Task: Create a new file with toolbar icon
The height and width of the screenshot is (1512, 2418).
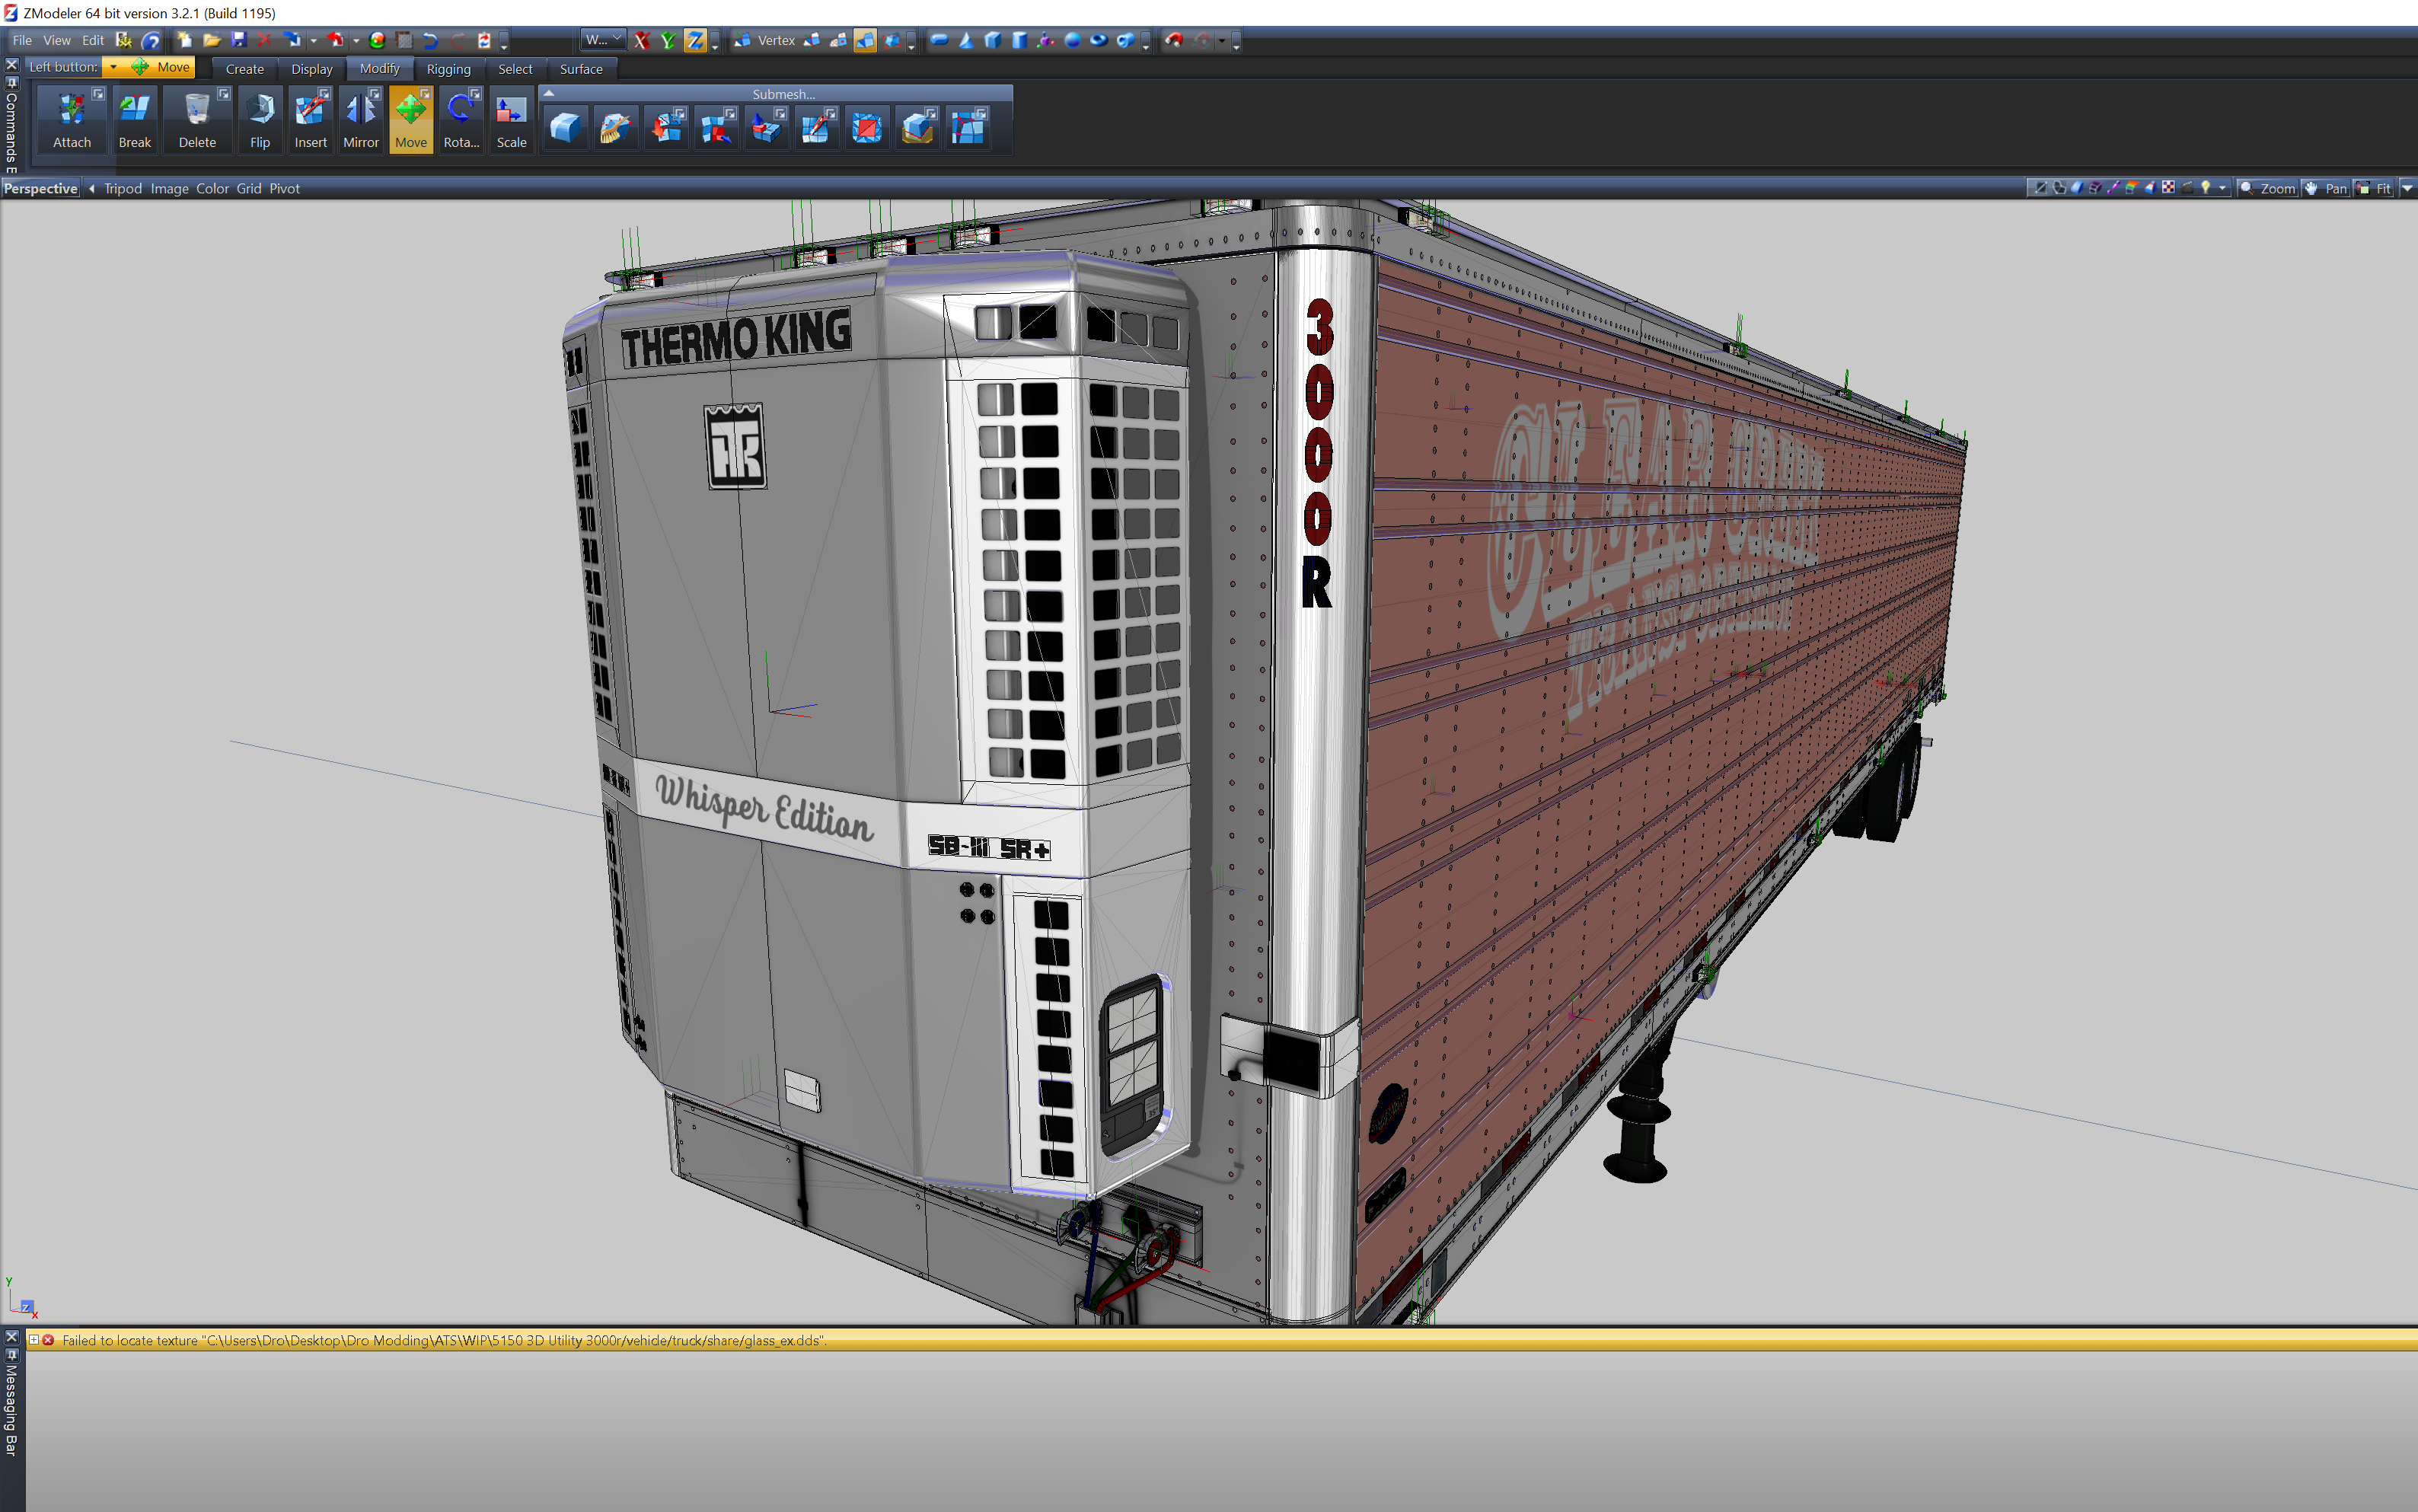Action: [184, 40]
